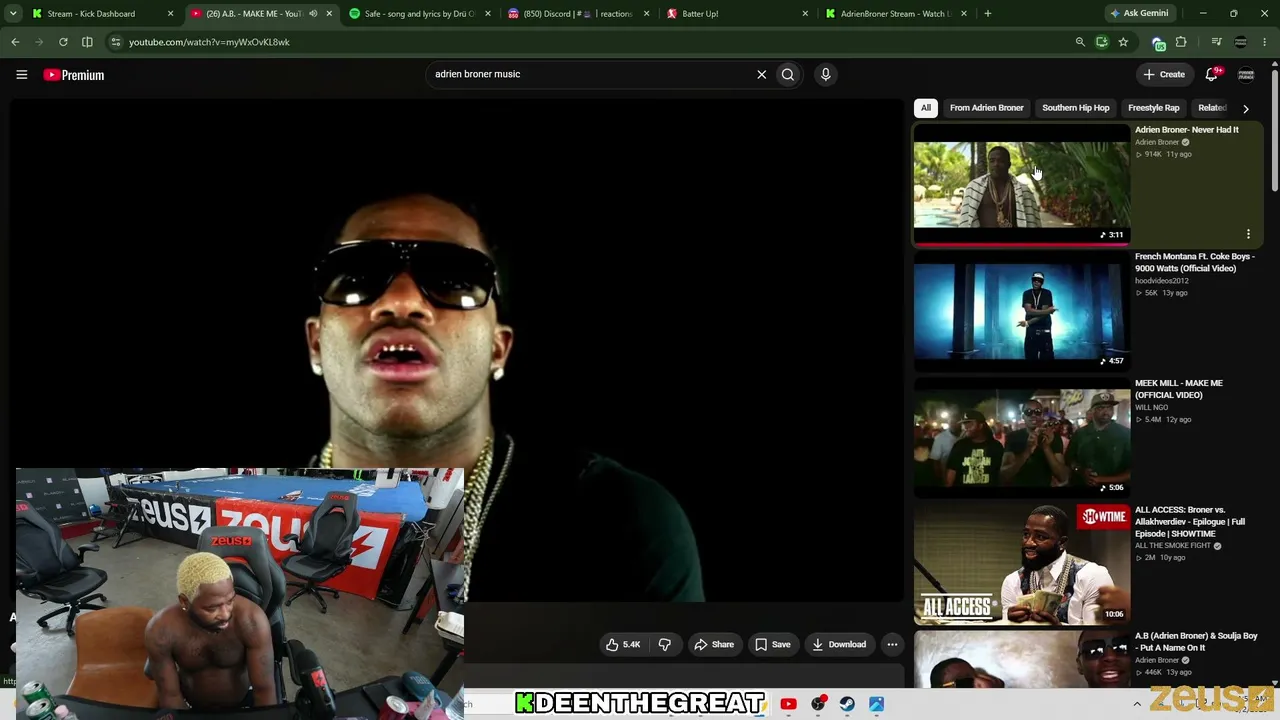Share the video
Image resolution: width=1280 pixels, height=720 pixels.
[x=714, y=644]
